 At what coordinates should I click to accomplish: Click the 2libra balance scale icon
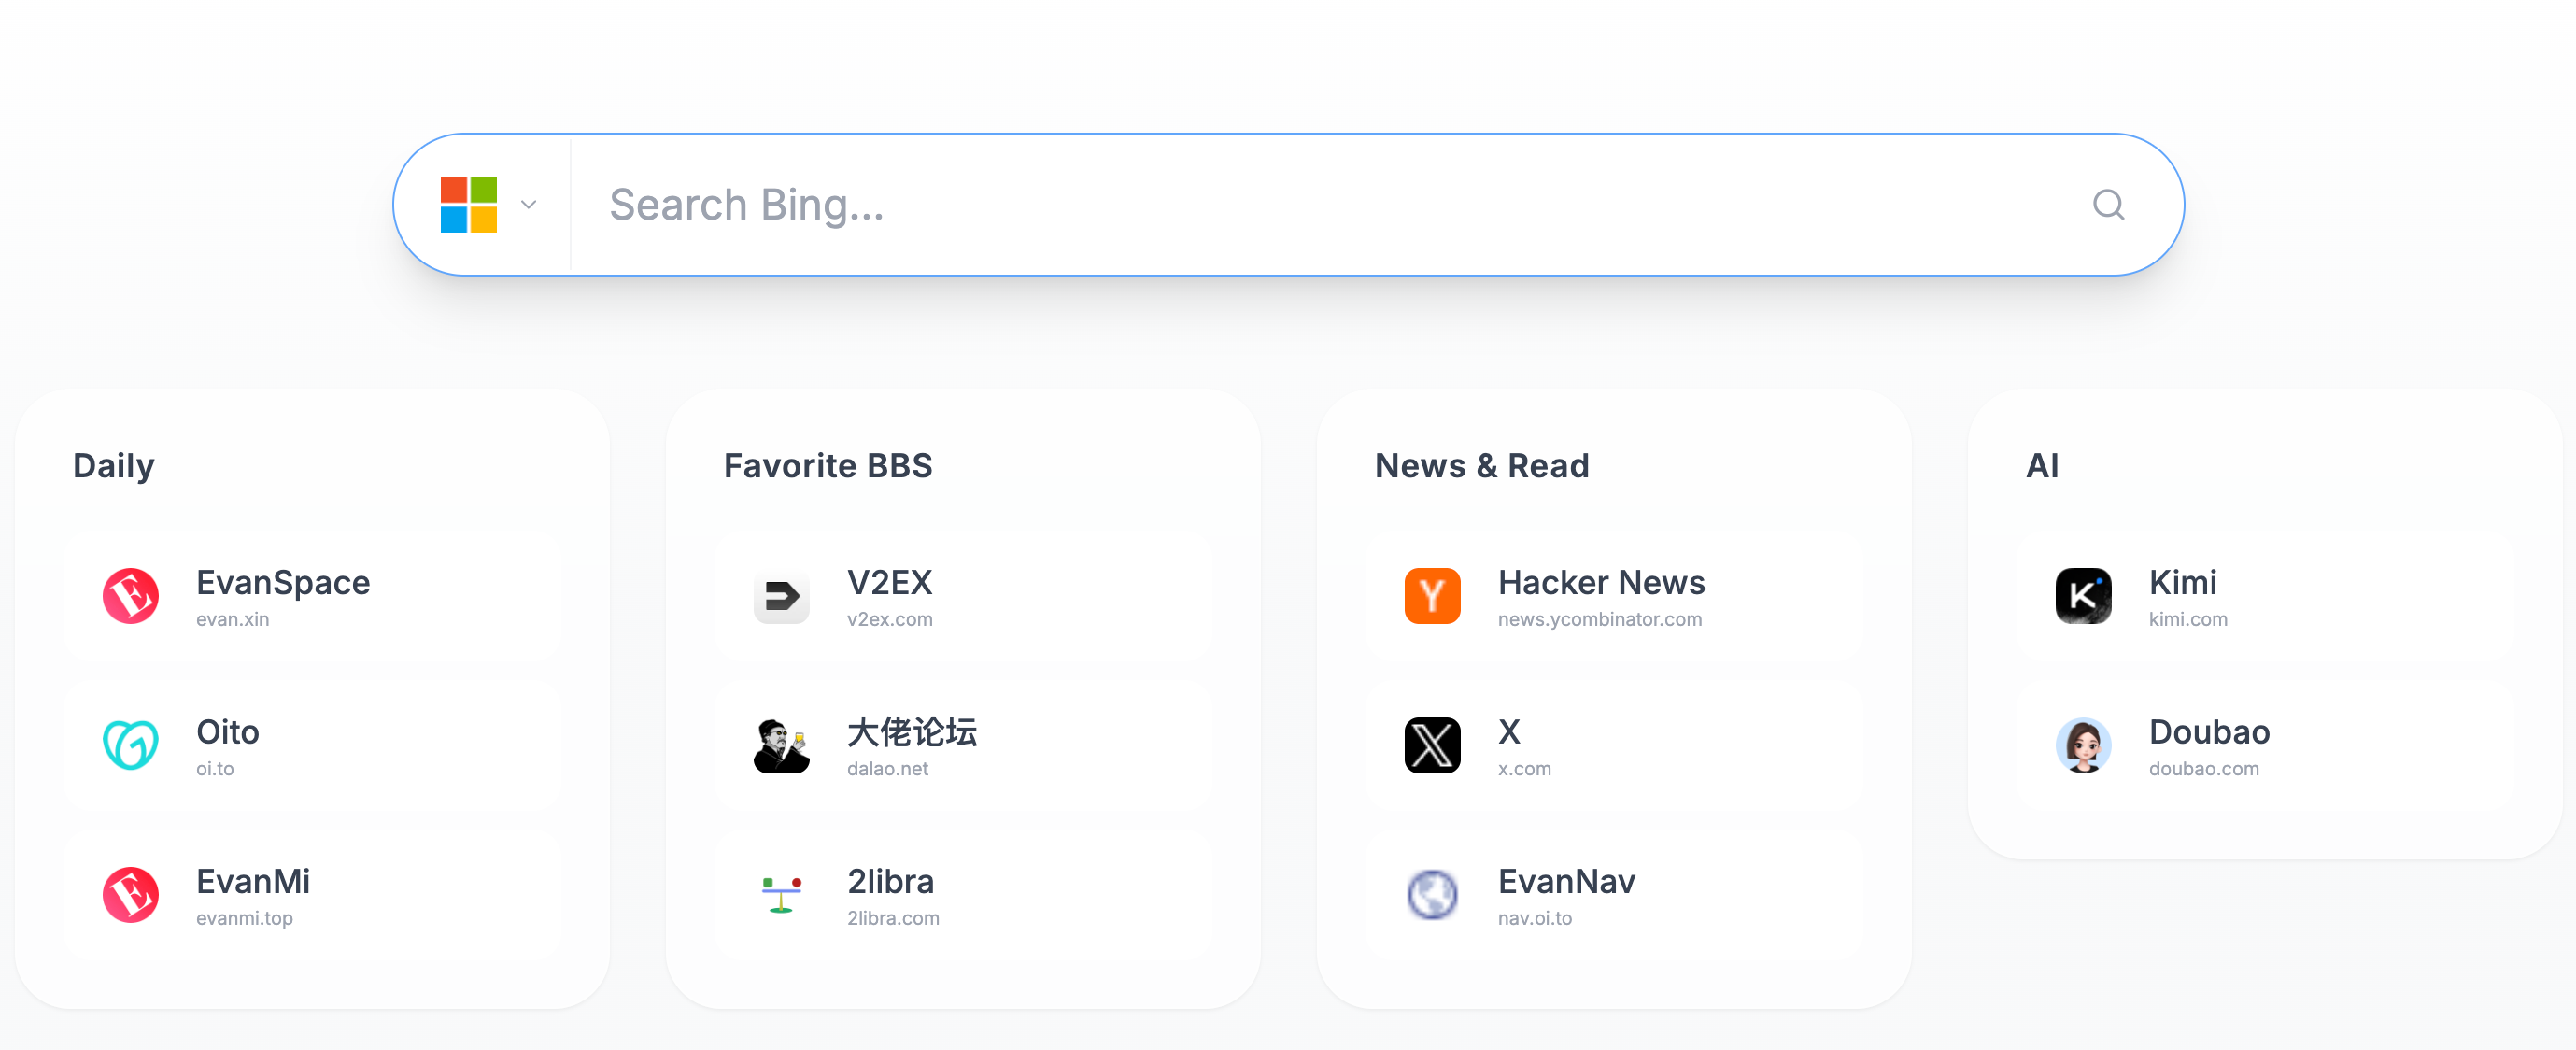coord(781,895)
